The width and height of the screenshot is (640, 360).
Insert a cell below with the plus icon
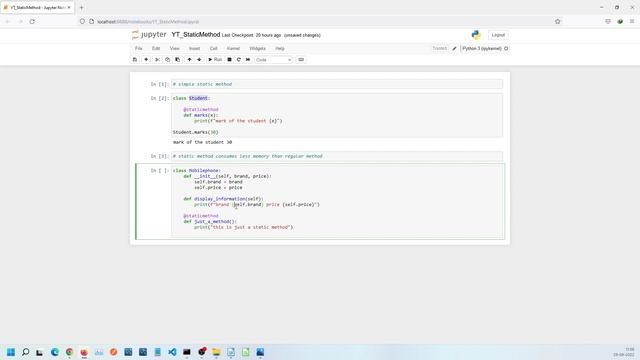click(146, 60)
